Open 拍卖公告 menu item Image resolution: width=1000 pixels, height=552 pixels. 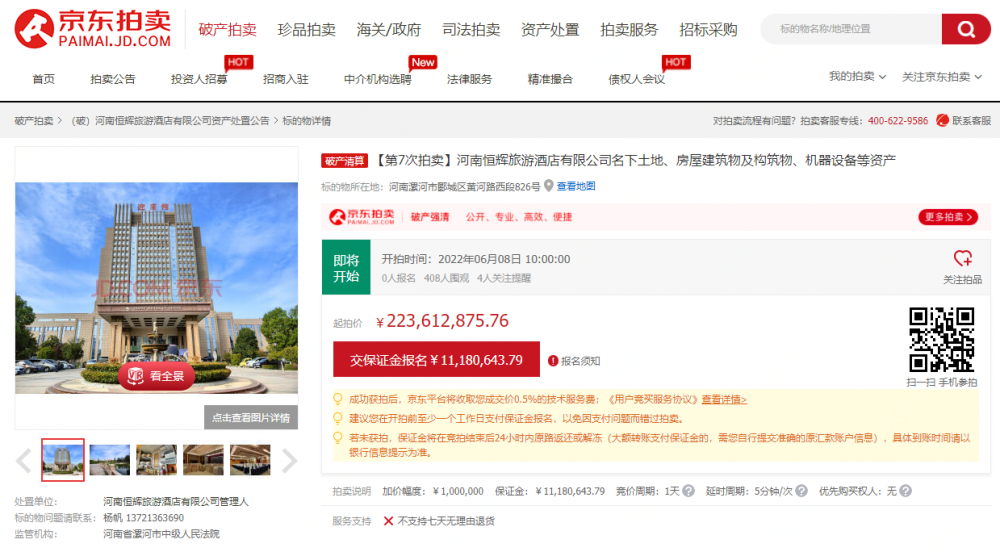[x=113, y=79]
